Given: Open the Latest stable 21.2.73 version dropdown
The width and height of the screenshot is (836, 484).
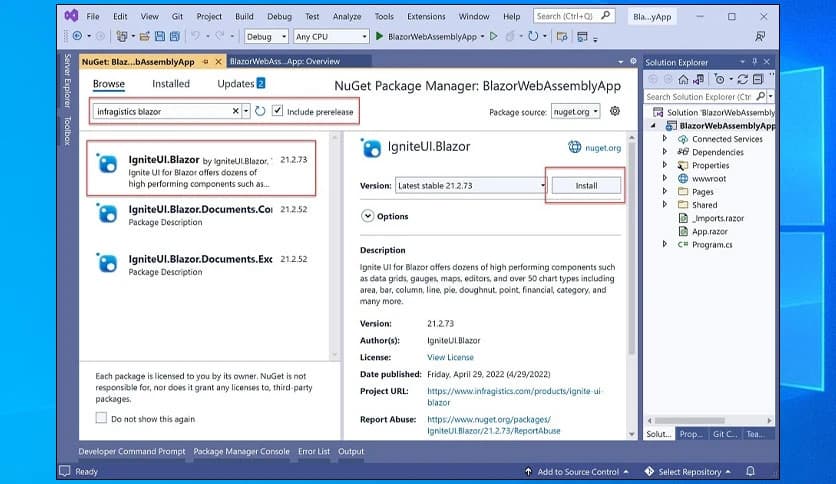Looking at the screenshot, I should point(470,185).
